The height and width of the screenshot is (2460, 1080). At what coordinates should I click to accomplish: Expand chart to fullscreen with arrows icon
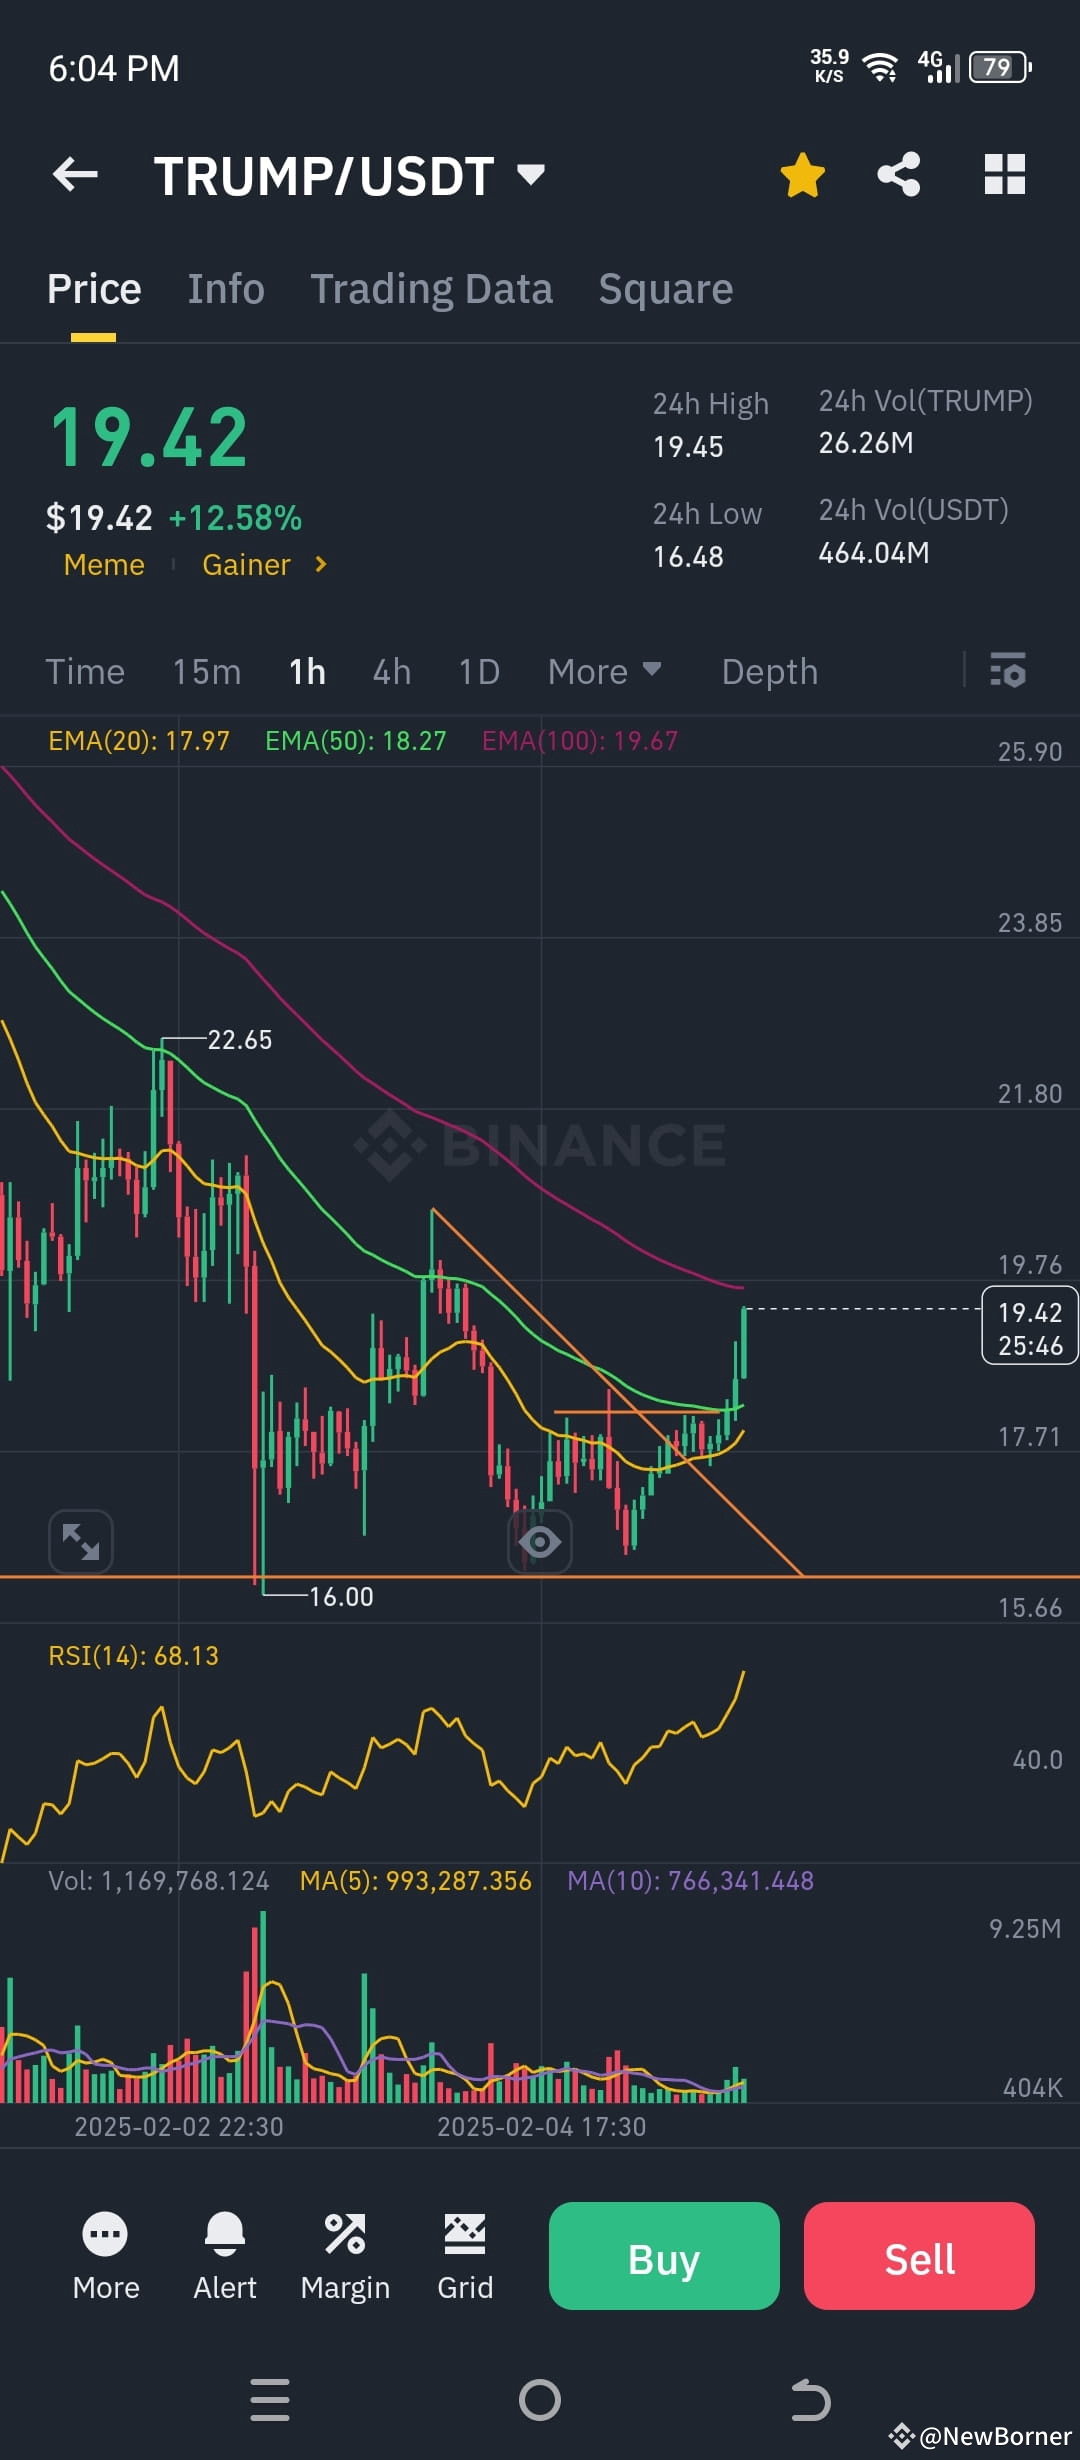(x=81, y=1541)
